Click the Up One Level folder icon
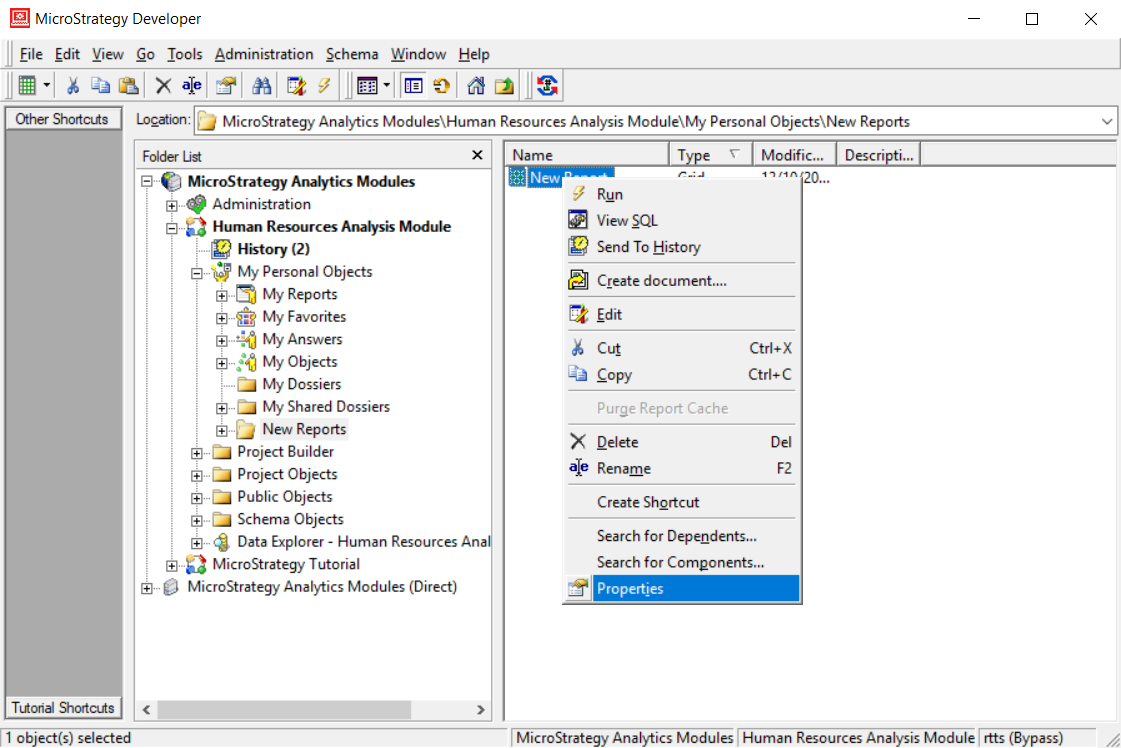Image resolution: width=1121 pixels, height=748 pixels. tap(504, 86)
